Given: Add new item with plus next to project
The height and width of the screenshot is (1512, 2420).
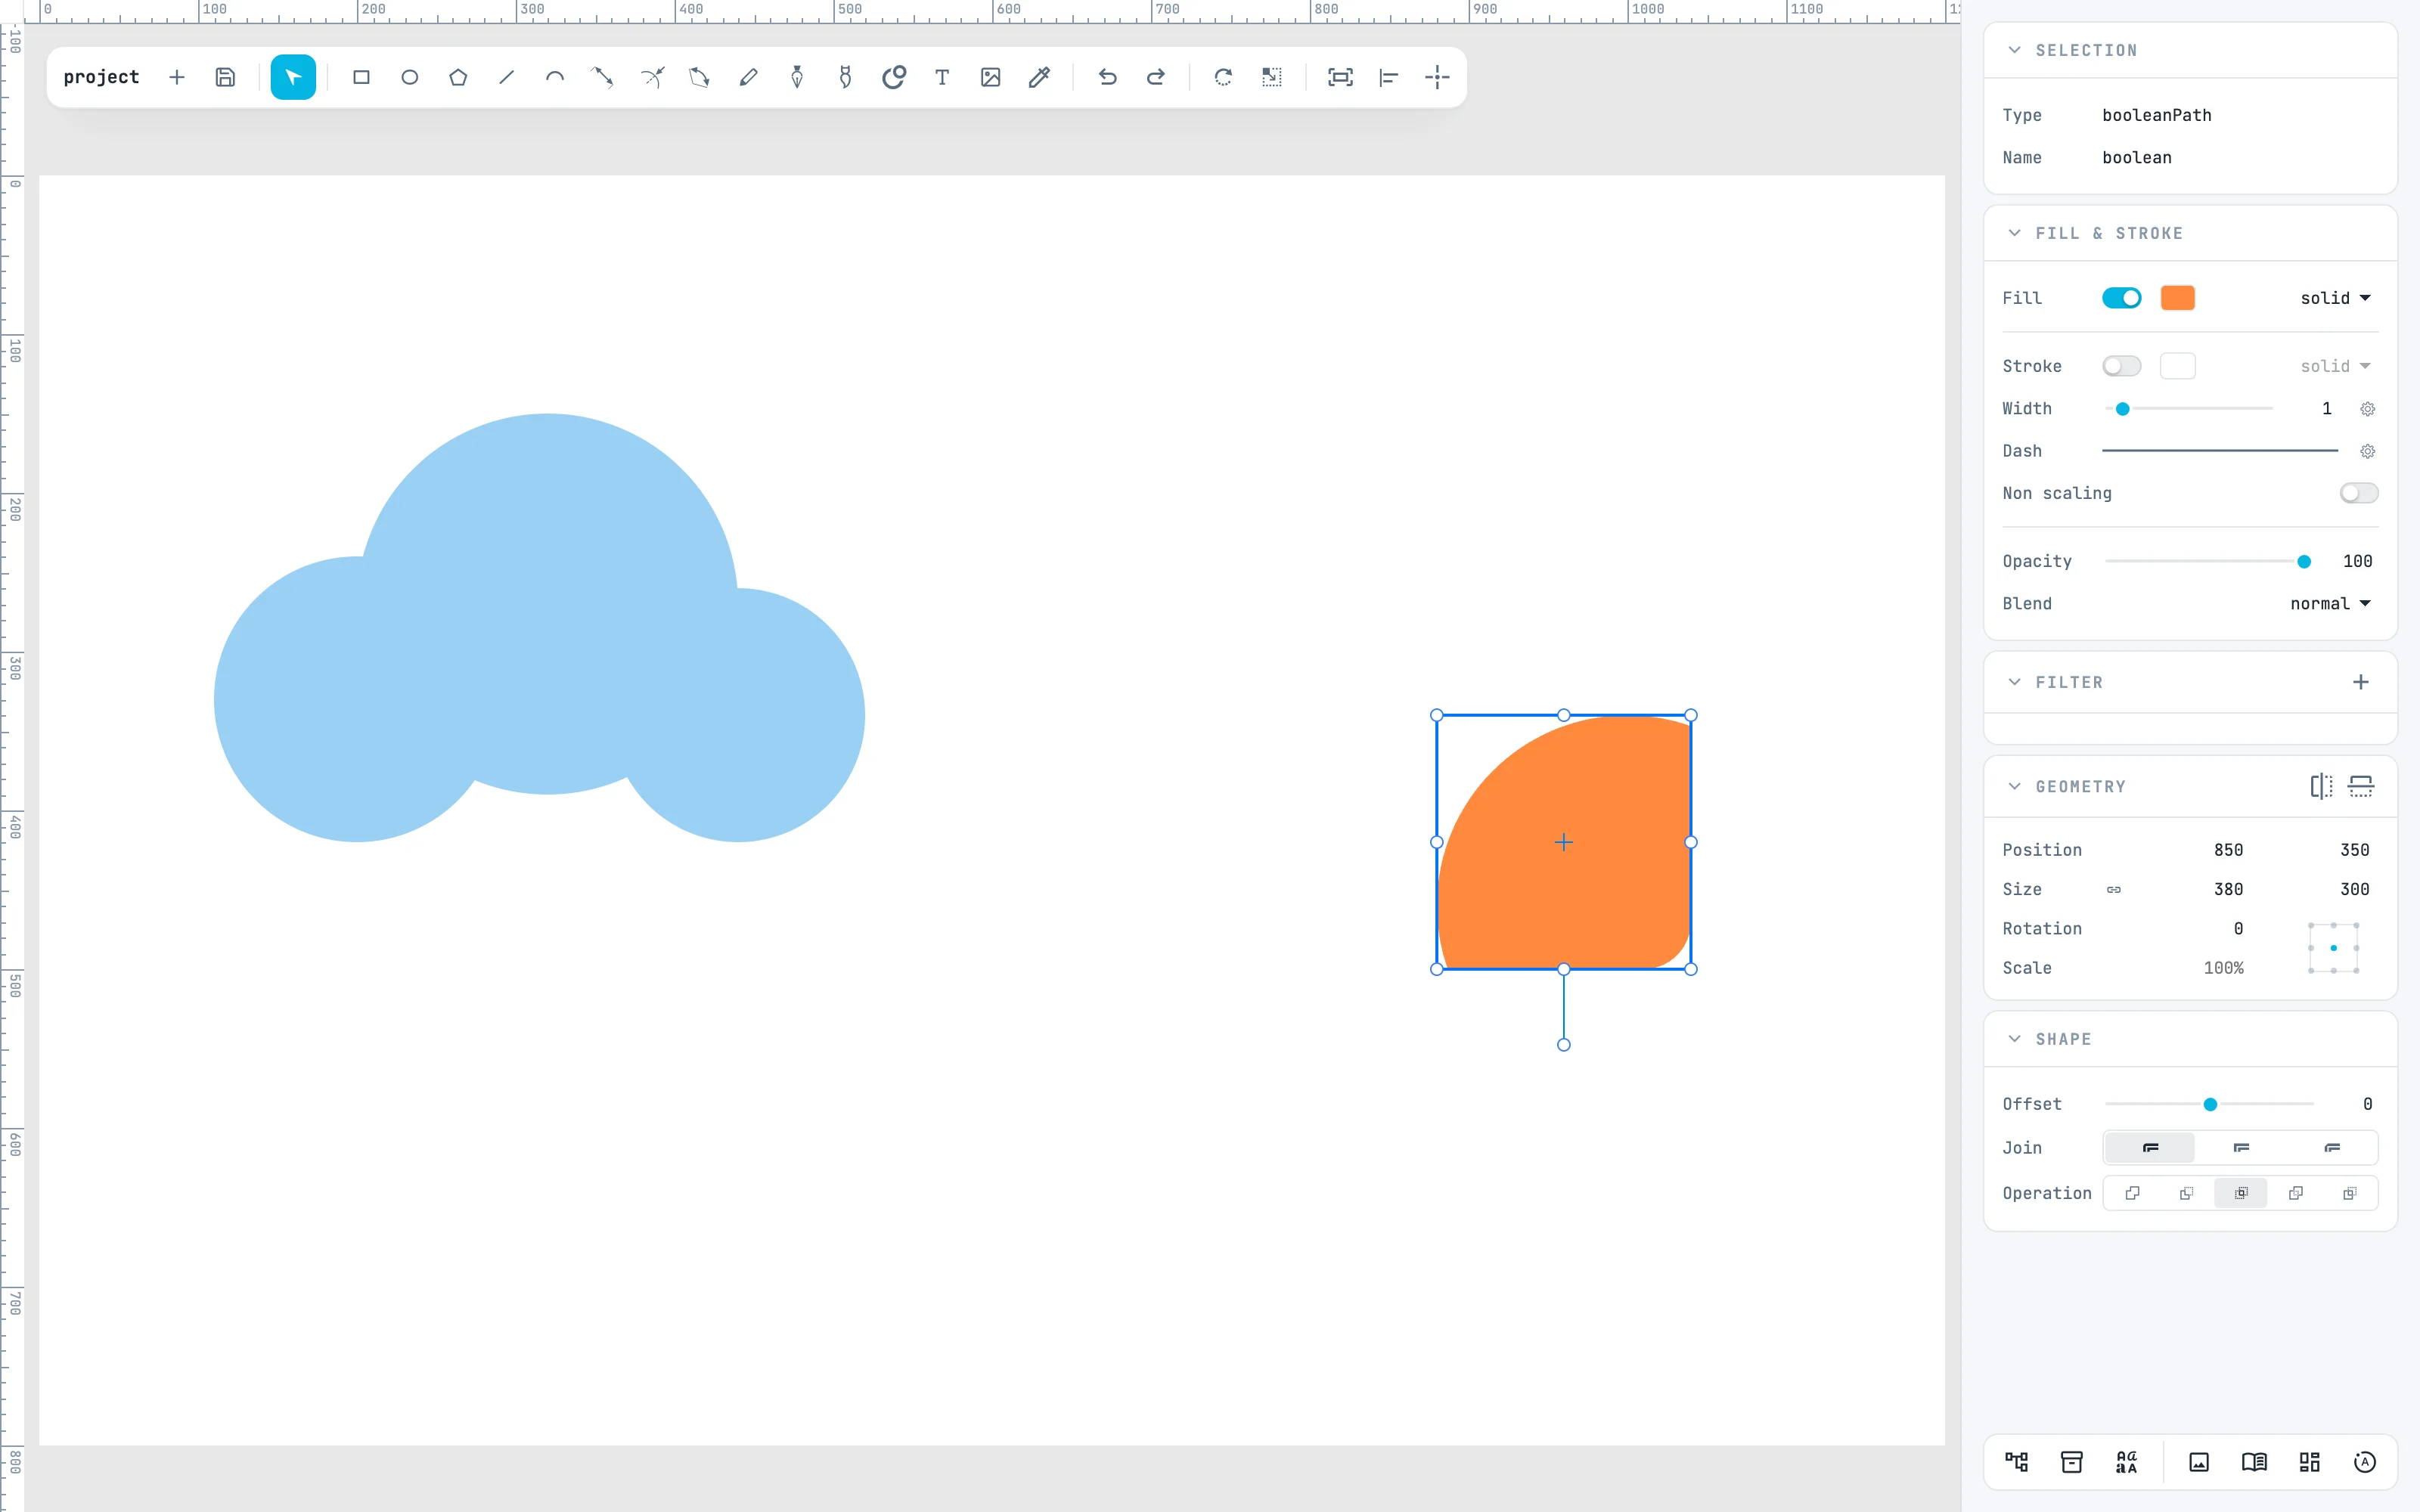Looking at the screenshot, I should [177, 77].
